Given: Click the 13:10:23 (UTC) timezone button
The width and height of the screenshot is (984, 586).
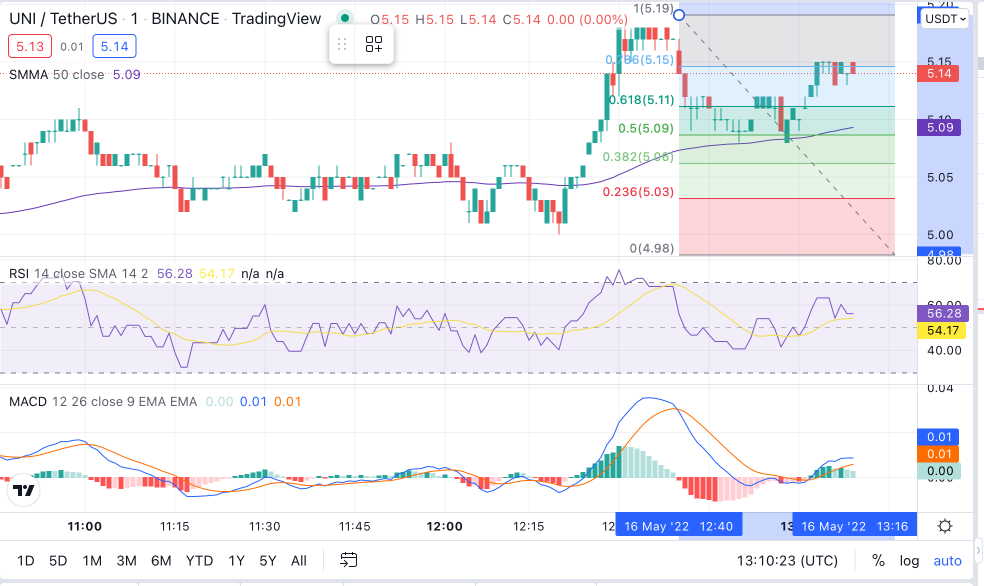Looking at the screenshot, I should (787, 560).
